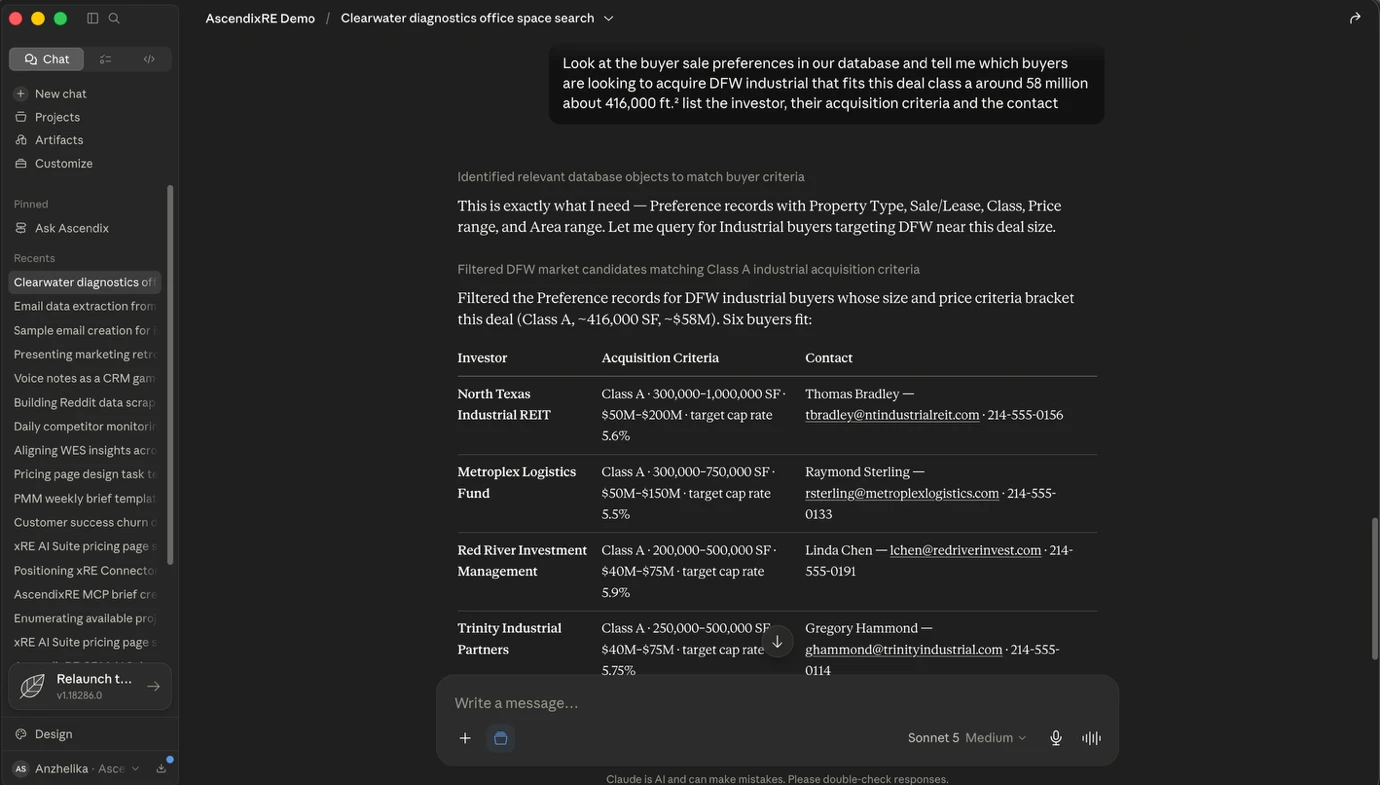Switch to the code tab icon

tap(149, 59)
